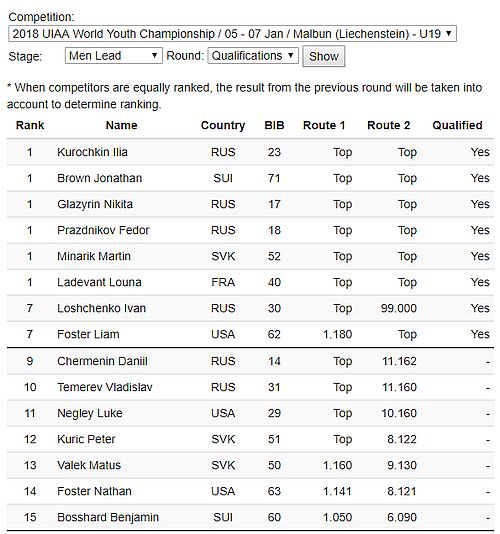This screenshot has height=534, width=500.
Task: Select the Kurochkin Ilia row name
Action: click(92, 152)
